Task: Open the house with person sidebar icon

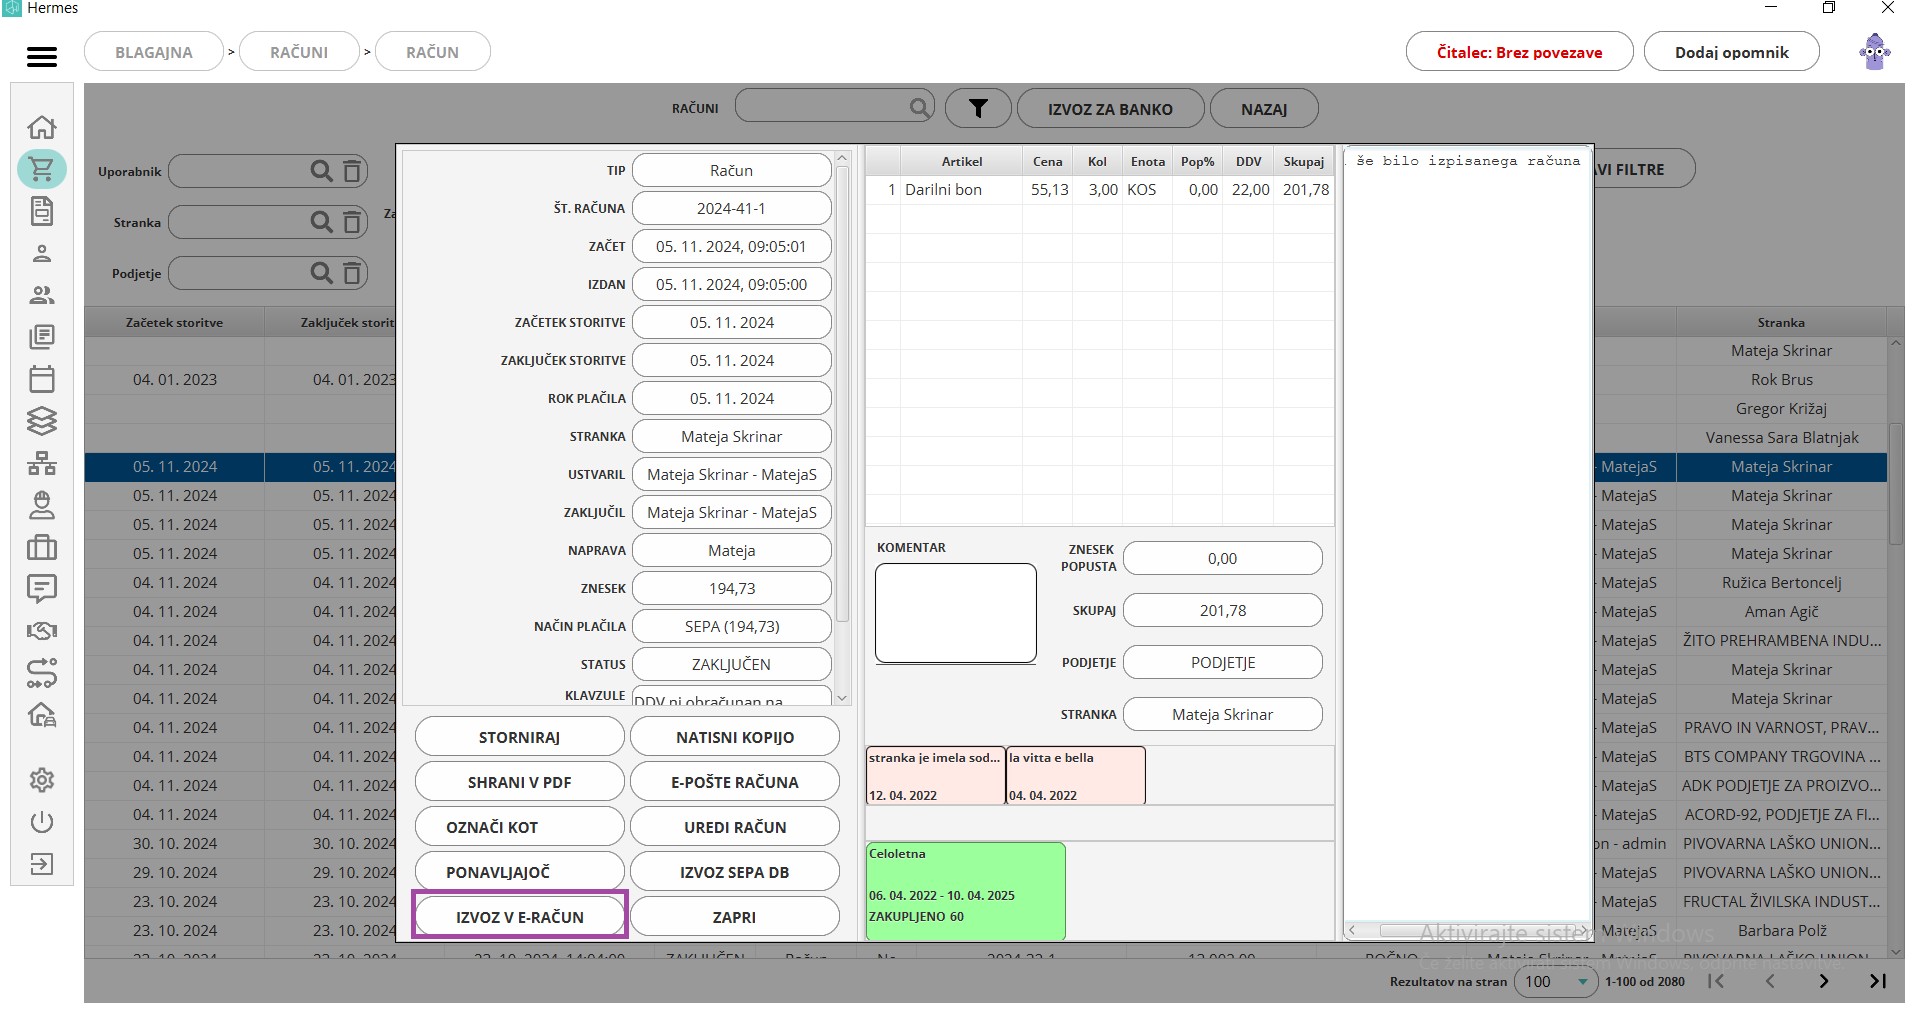Action: pos(42,715)
